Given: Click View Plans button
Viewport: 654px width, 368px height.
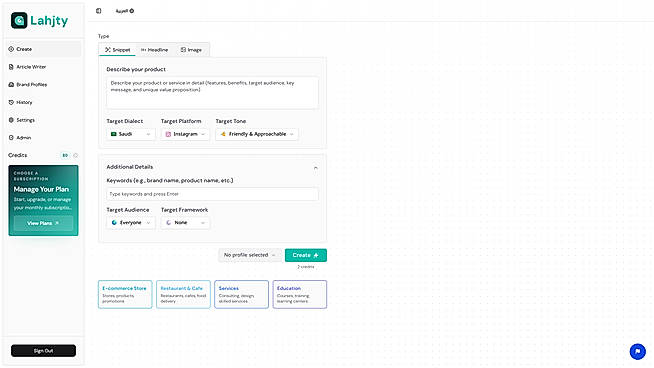Looking at the screenshot, I should pos(43,223).
